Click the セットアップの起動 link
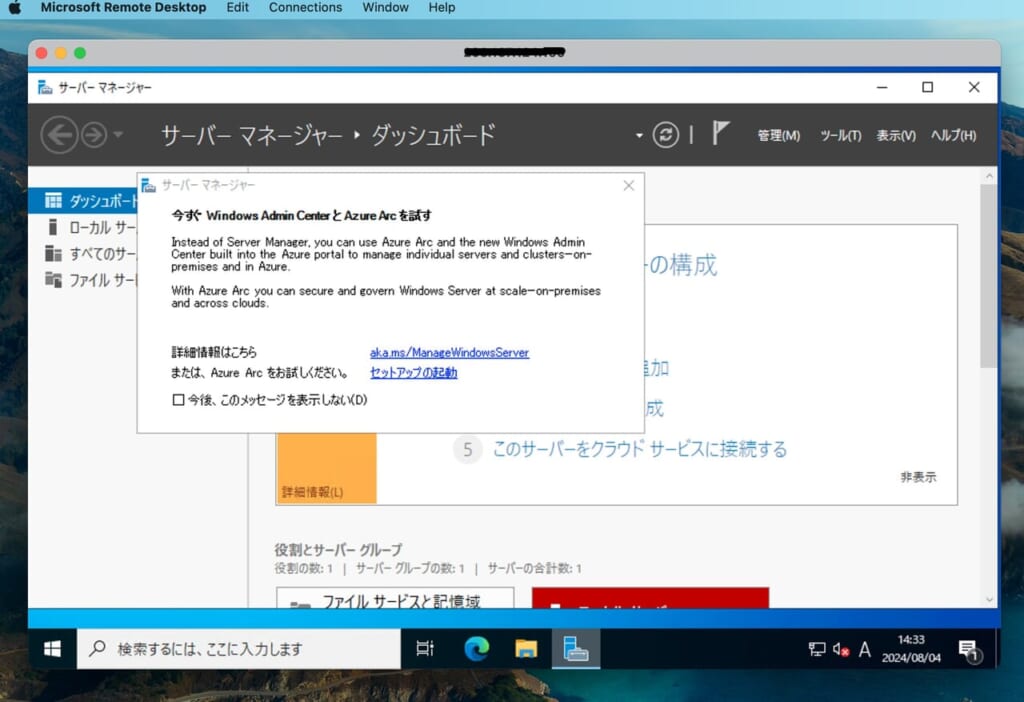 [412, 372]
